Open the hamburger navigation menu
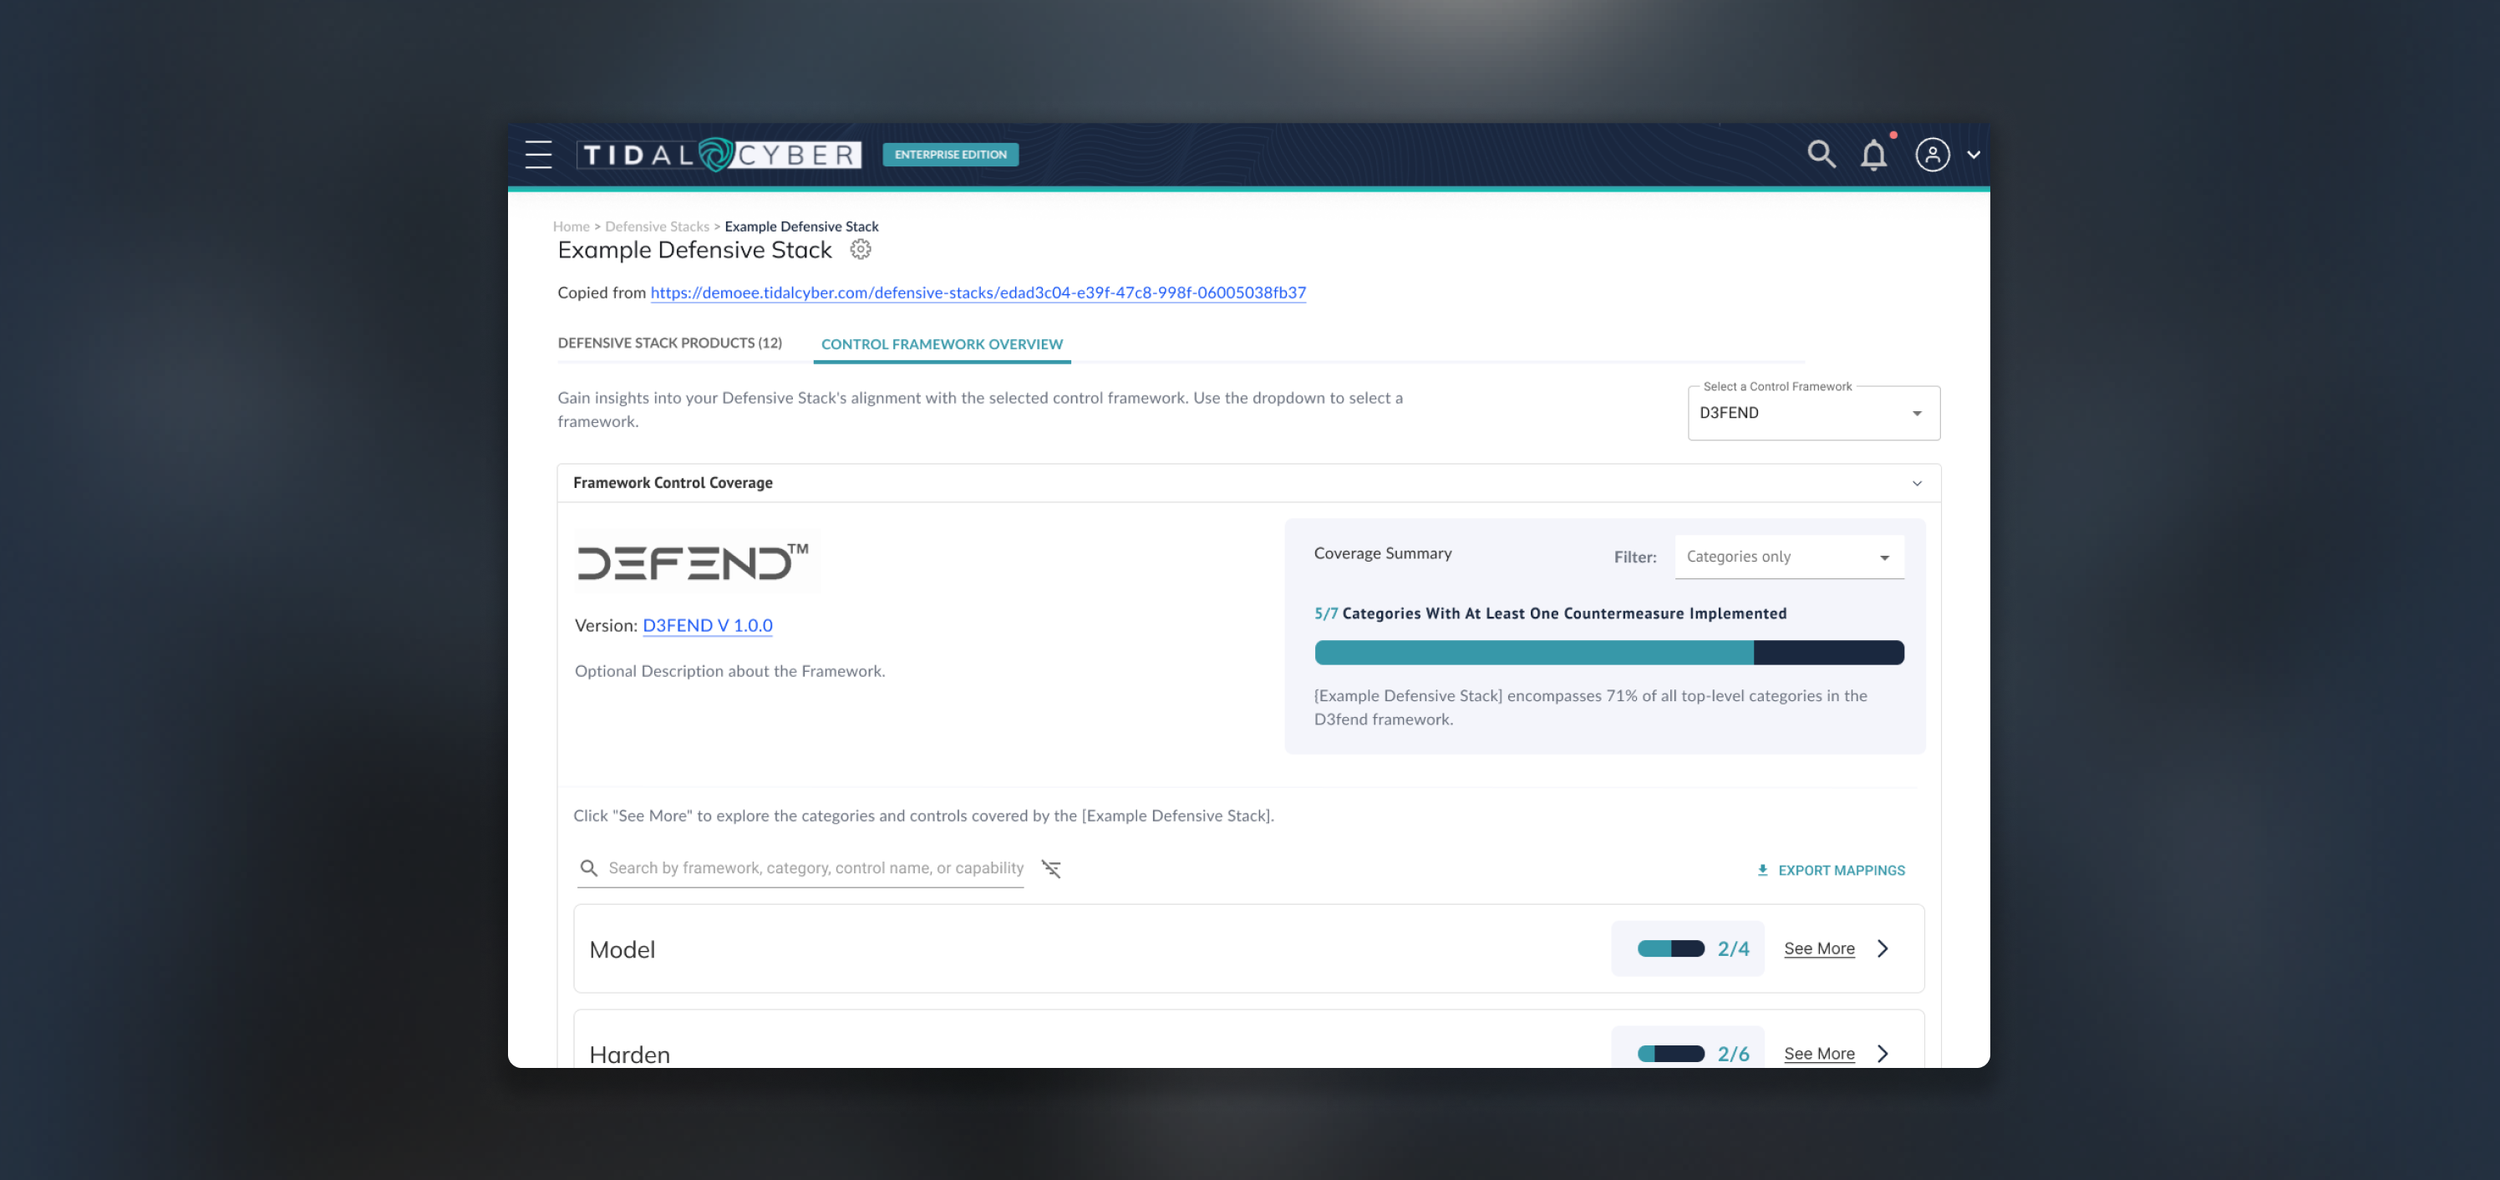The width and height of the screenshot is (2500, 1180). pyautogui.click(x=538, y=154)
